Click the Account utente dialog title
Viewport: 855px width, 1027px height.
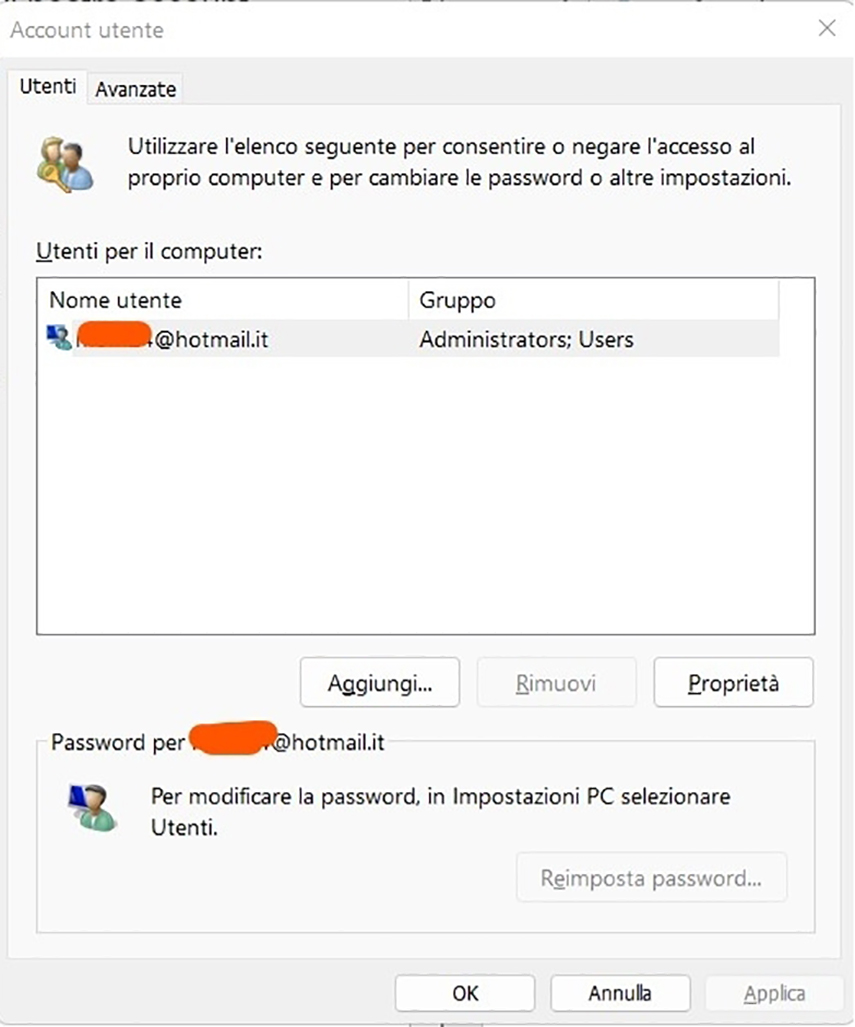click(86, 30)
